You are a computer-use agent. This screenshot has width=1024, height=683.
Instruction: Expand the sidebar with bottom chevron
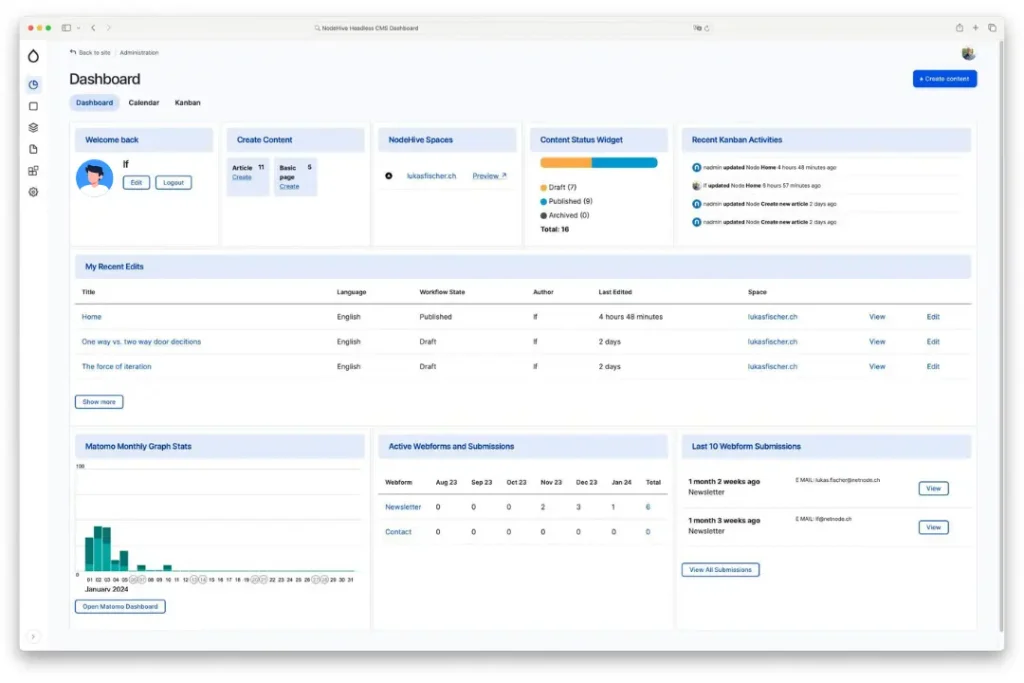tap(33, 636)
